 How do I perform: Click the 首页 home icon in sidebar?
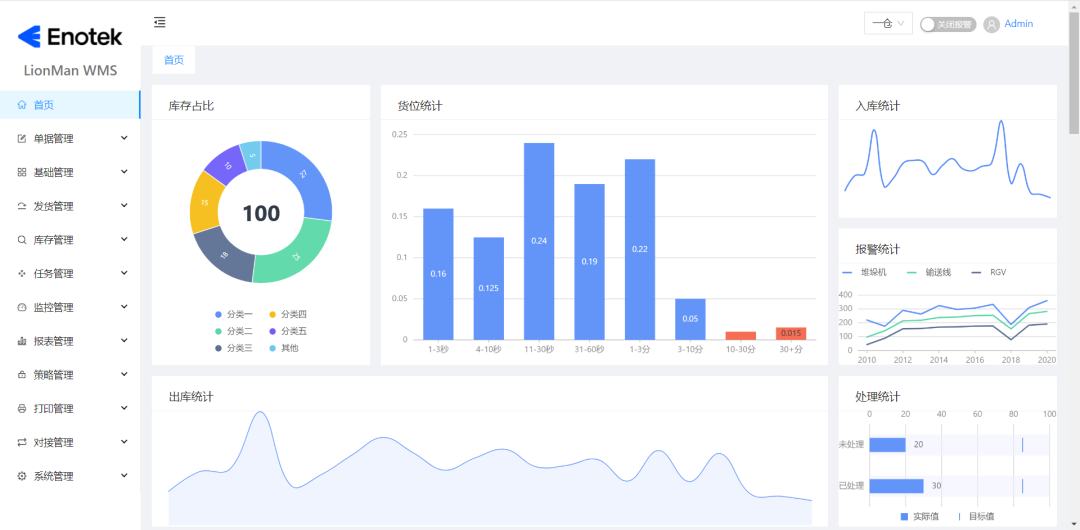pyautogui.click(x=22, y=105)
